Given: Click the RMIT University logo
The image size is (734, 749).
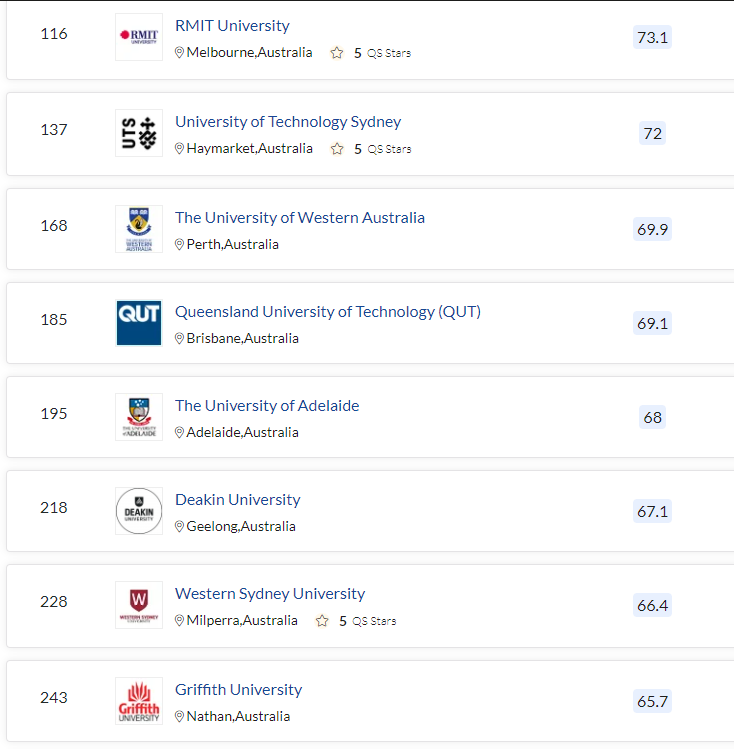Looking at the screenshot, I should (139, 37).
